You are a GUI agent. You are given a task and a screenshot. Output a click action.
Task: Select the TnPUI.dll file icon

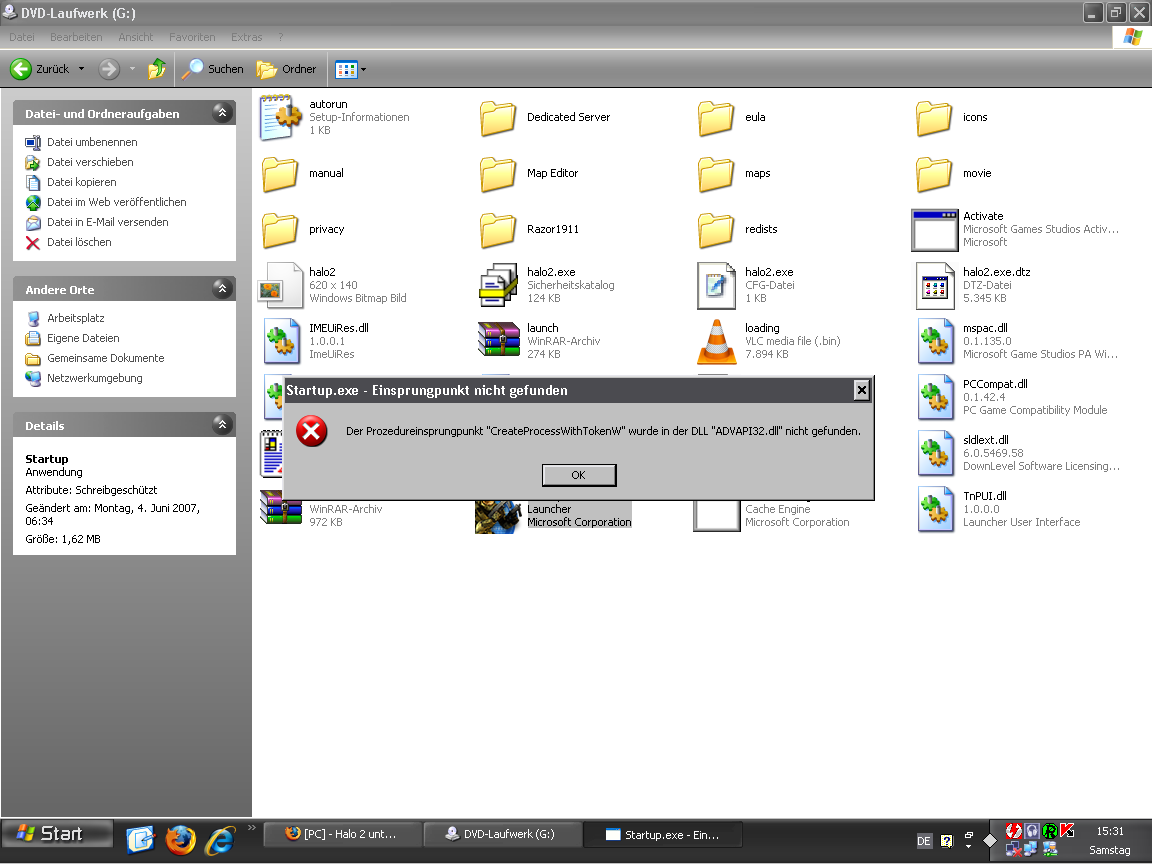[x=935, y=508]
